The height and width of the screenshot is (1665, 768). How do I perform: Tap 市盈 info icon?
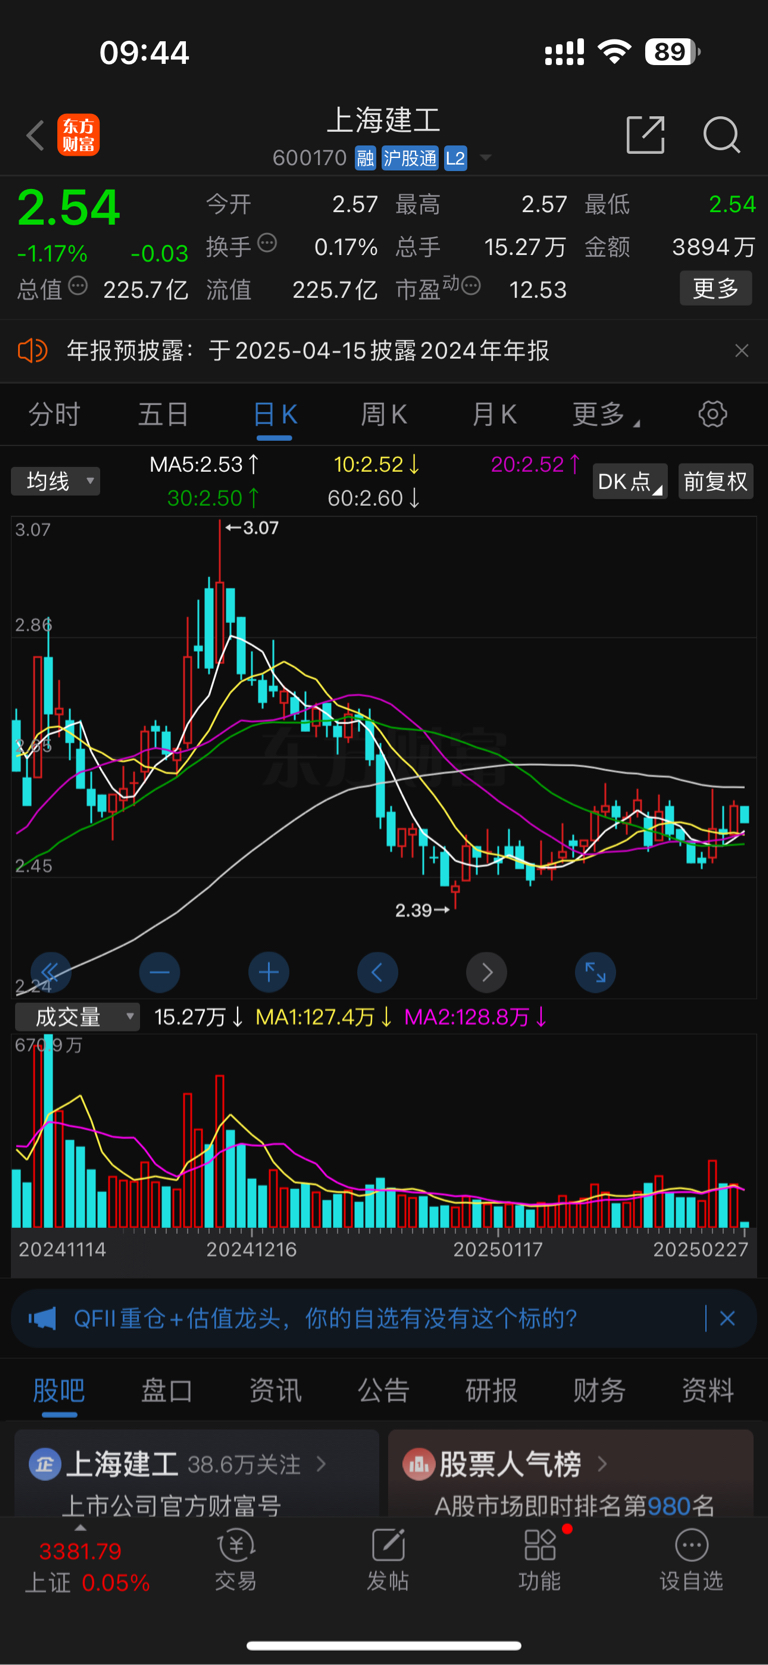coord(470,286)
